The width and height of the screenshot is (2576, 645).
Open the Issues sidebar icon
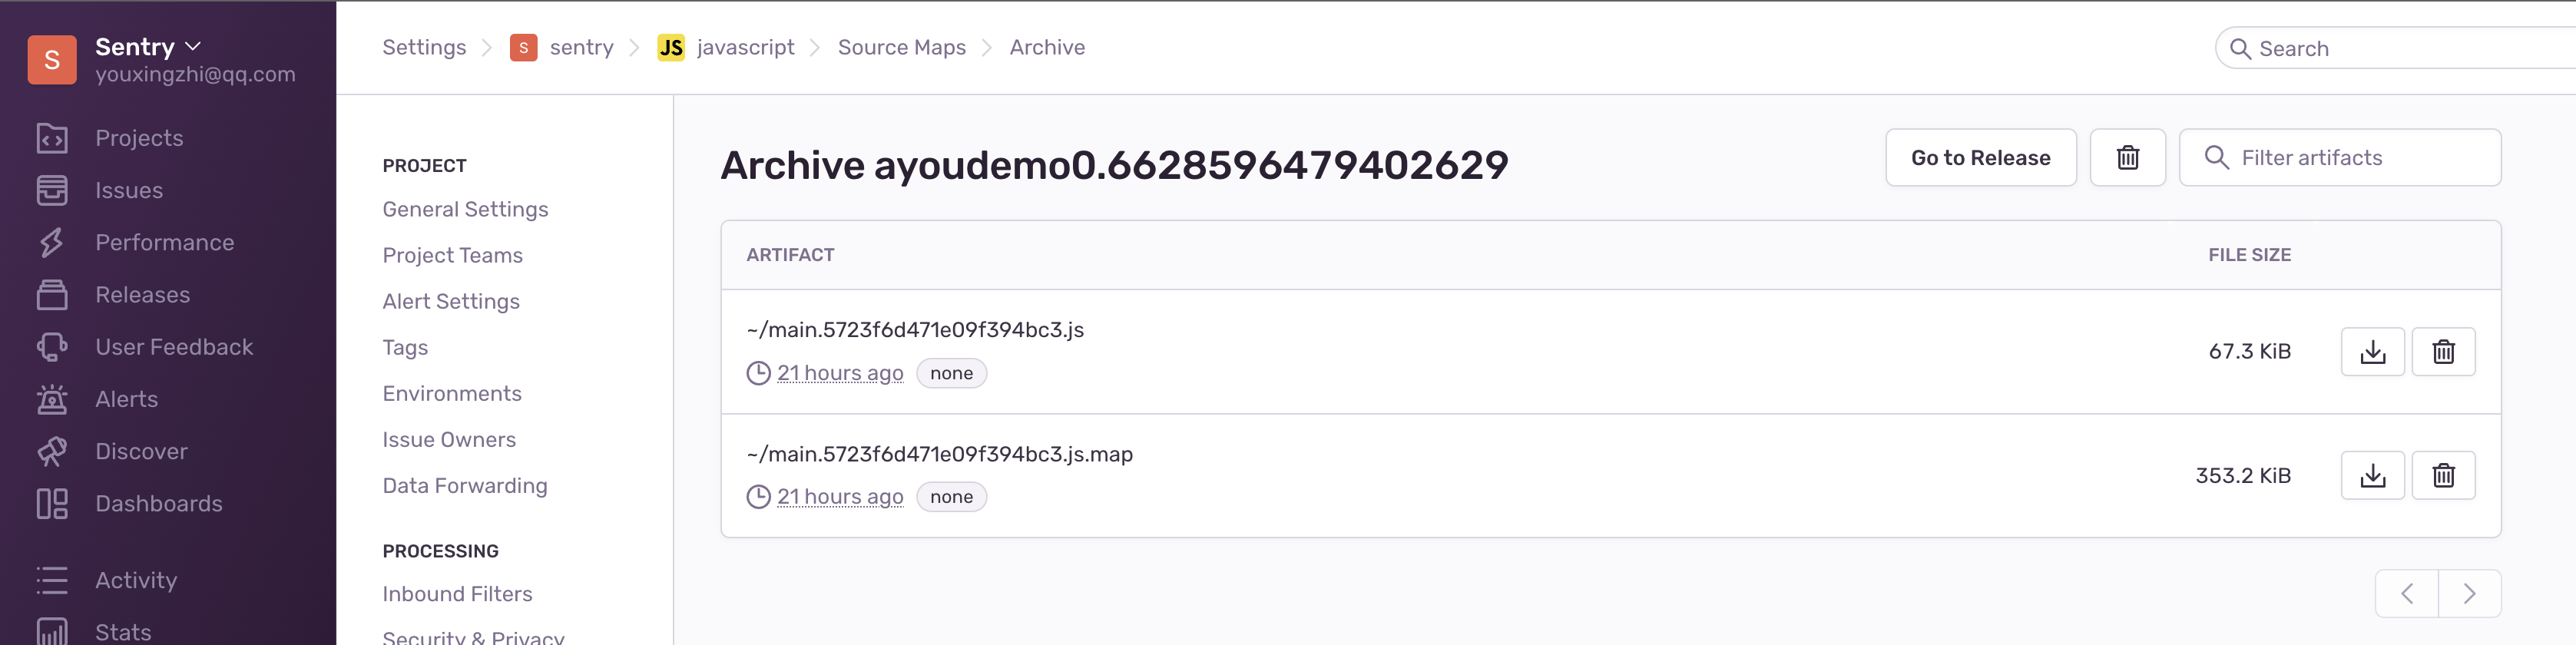52,190
